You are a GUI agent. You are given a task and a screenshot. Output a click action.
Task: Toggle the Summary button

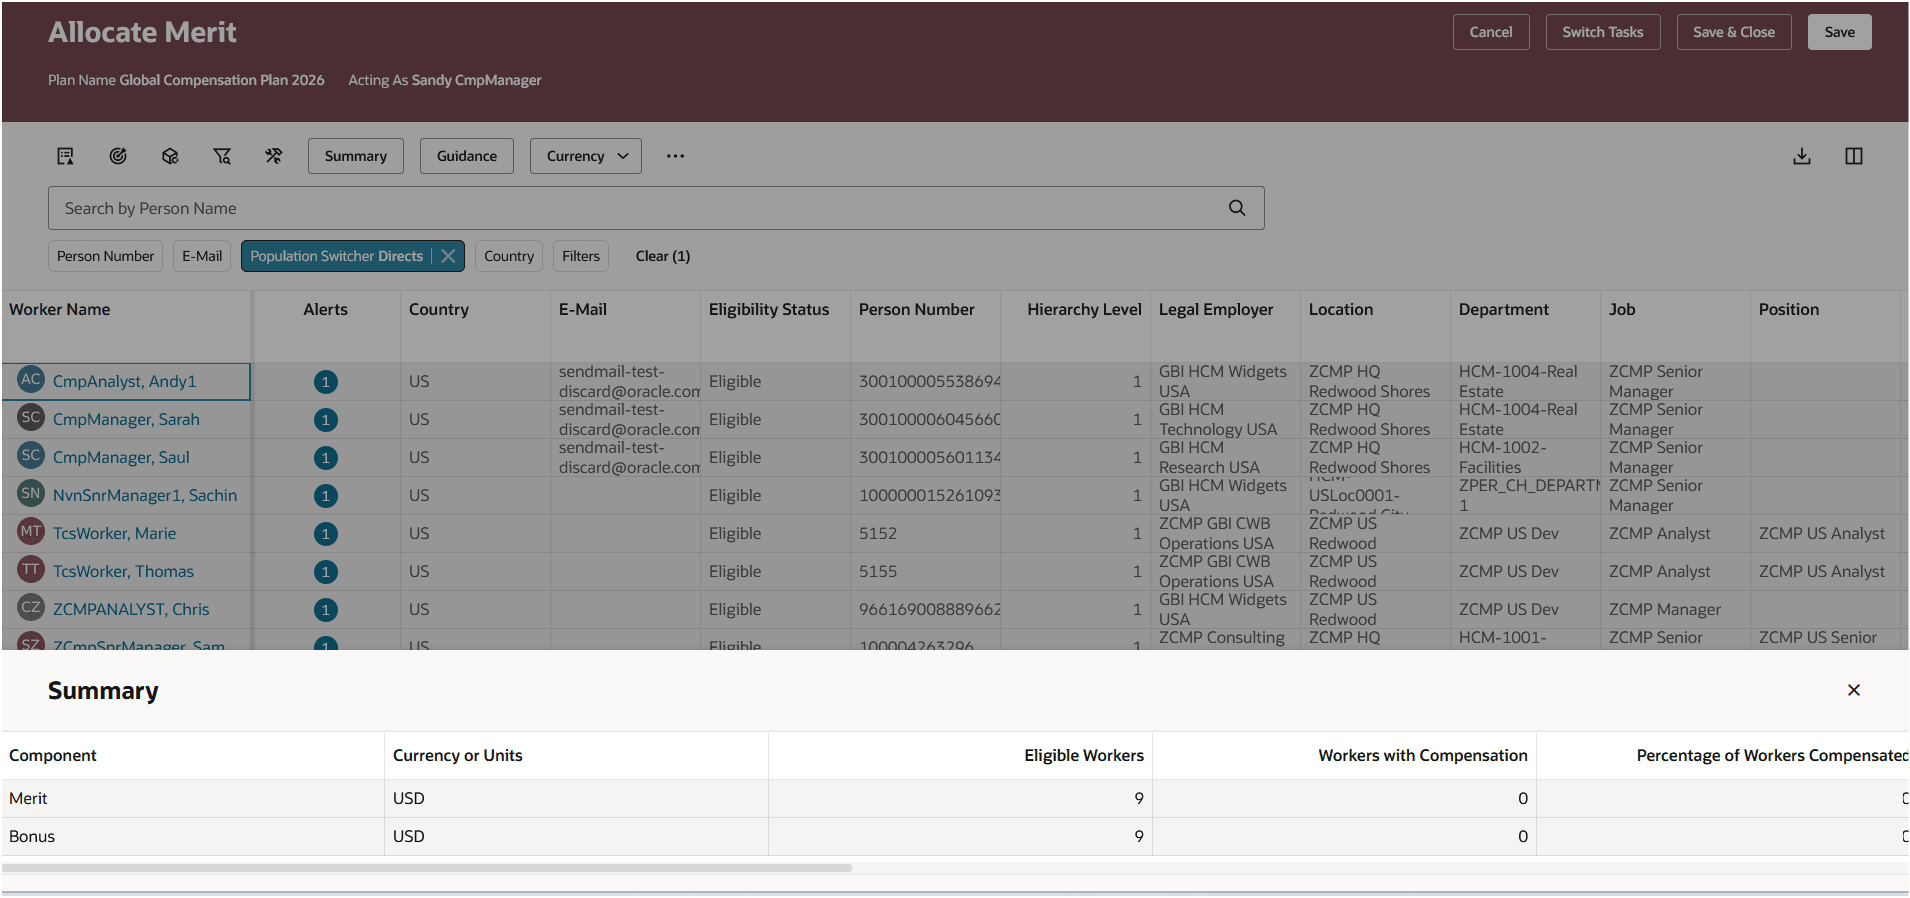click(x=356, y=156)
